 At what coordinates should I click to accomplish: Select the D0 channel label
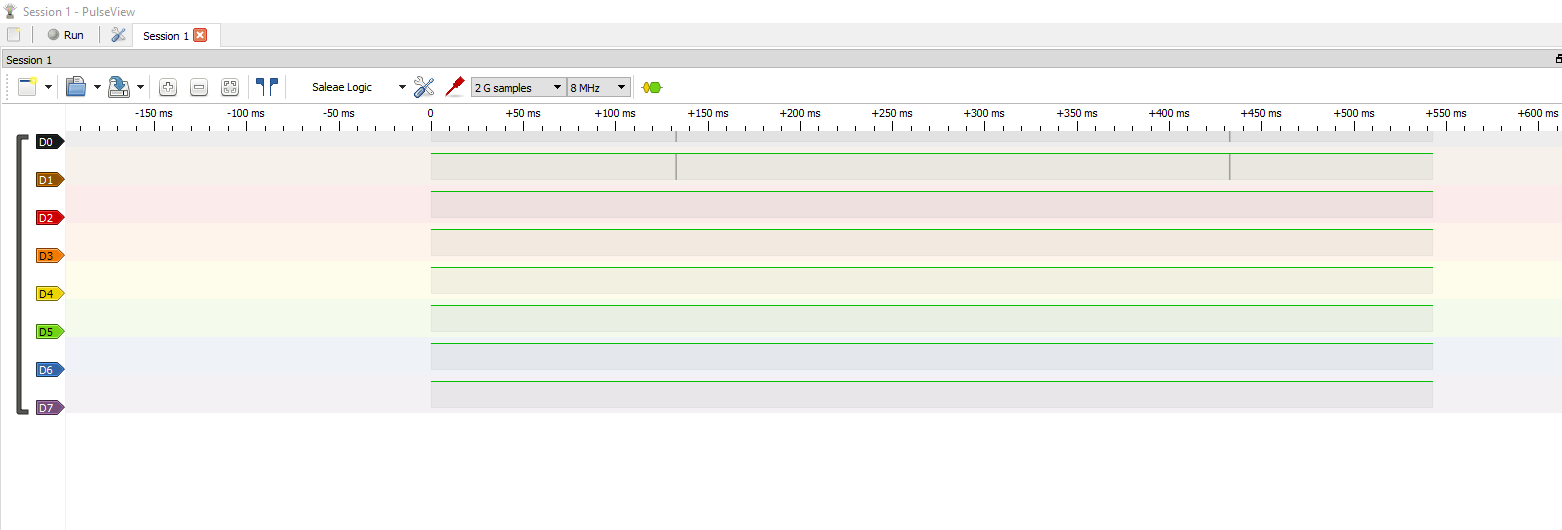click(x=49, y=141)
